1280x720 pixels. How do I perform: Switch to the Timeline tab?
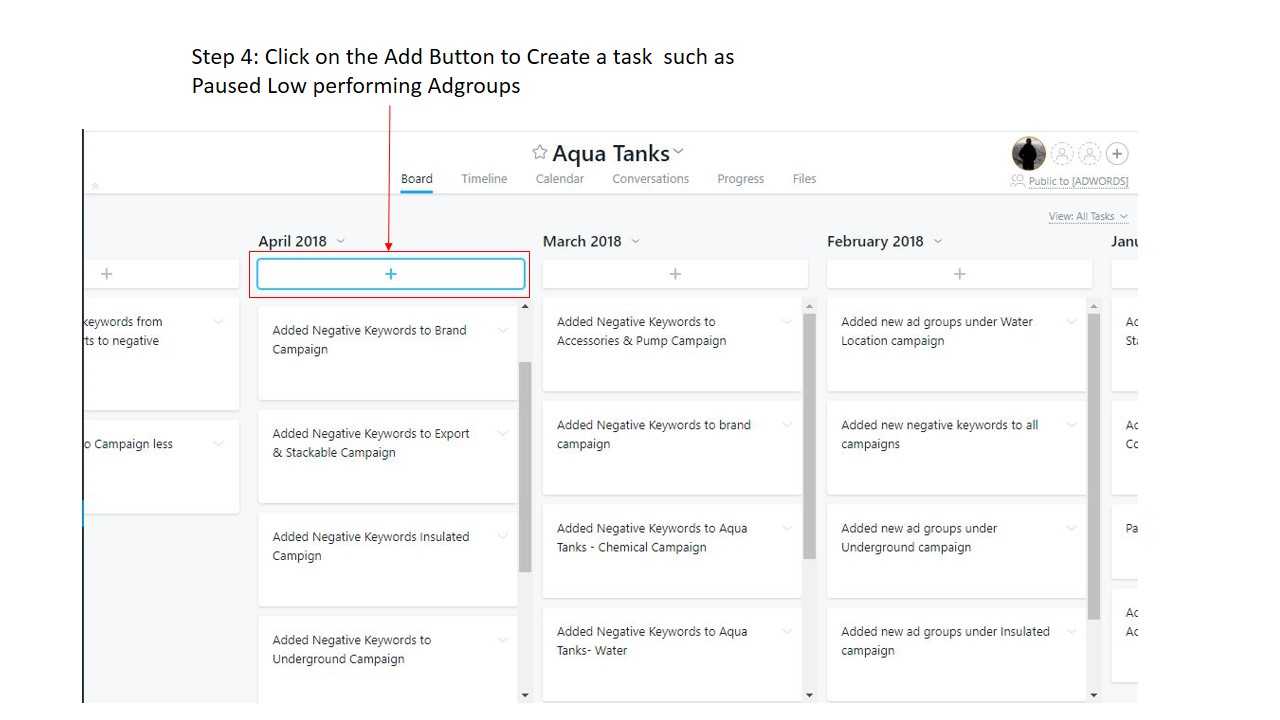click(484, 179)
